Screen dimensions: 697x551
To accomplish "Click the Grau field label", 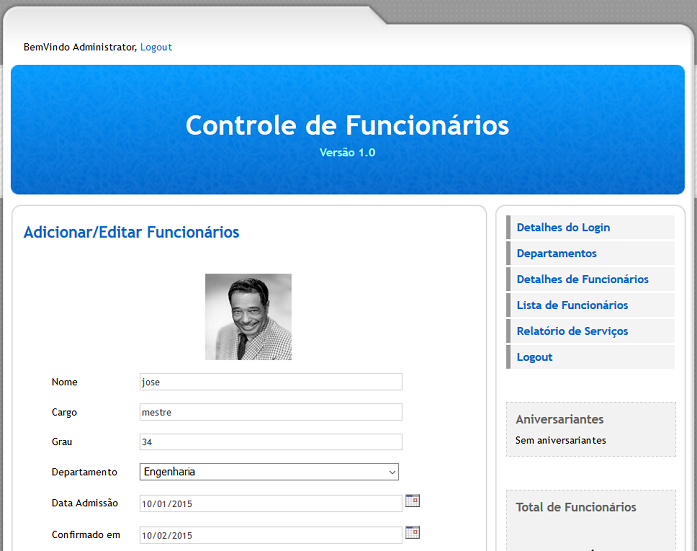I will pos(62,442).
